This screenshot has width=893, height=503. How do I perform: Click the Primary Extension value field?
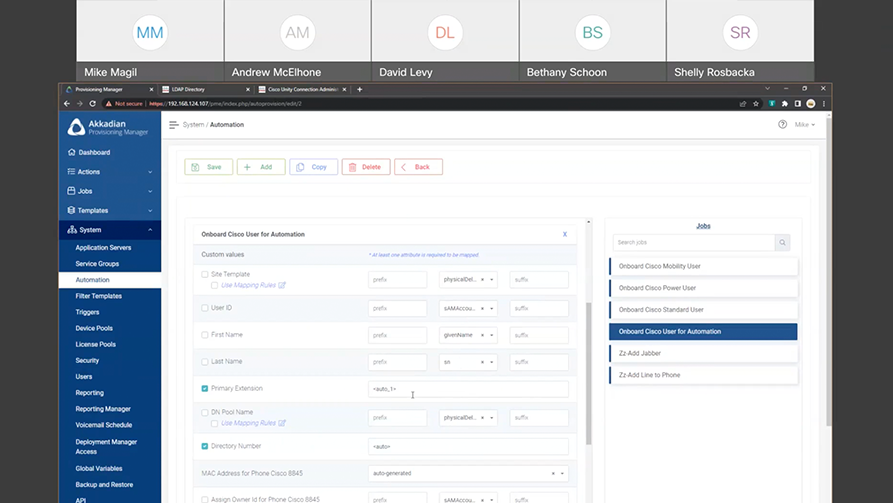pyautogui.click(x=468, y=389)
